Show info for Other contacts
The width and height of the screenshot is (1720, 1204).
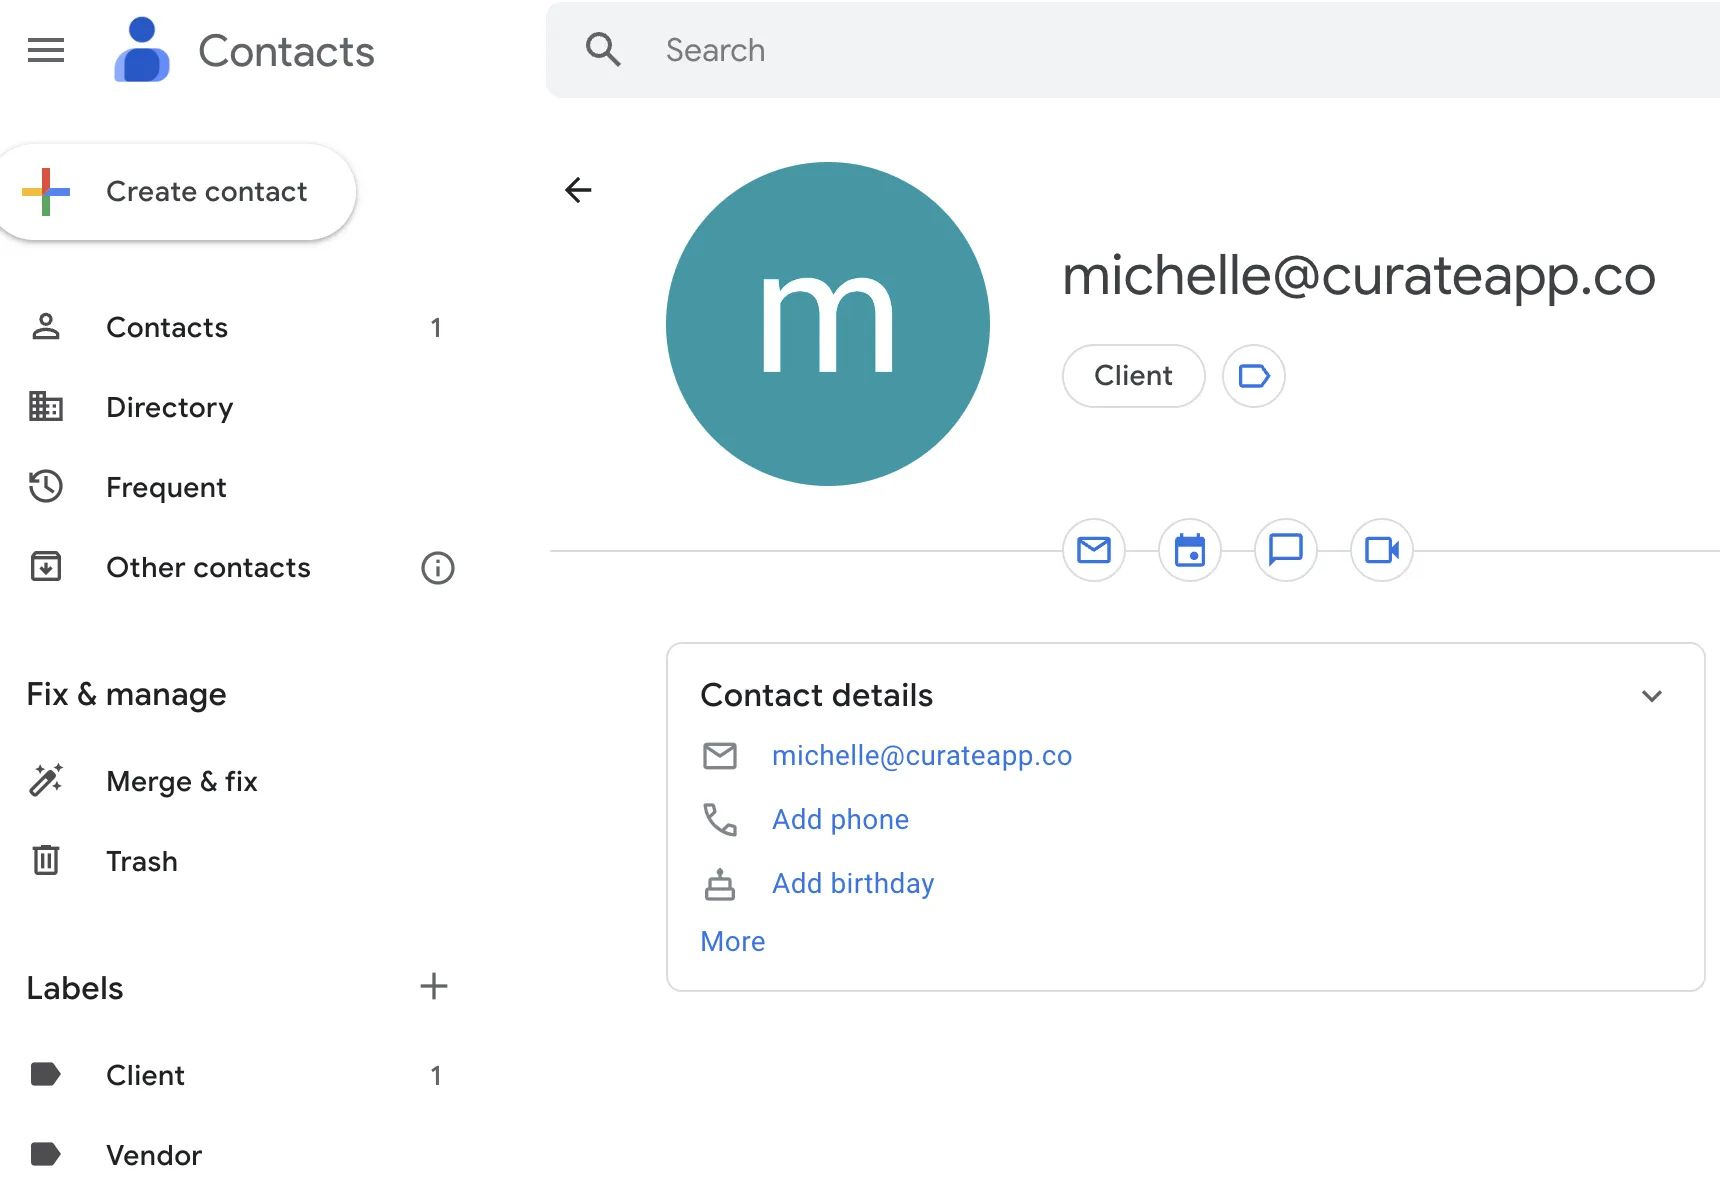[x=437, y=568]
